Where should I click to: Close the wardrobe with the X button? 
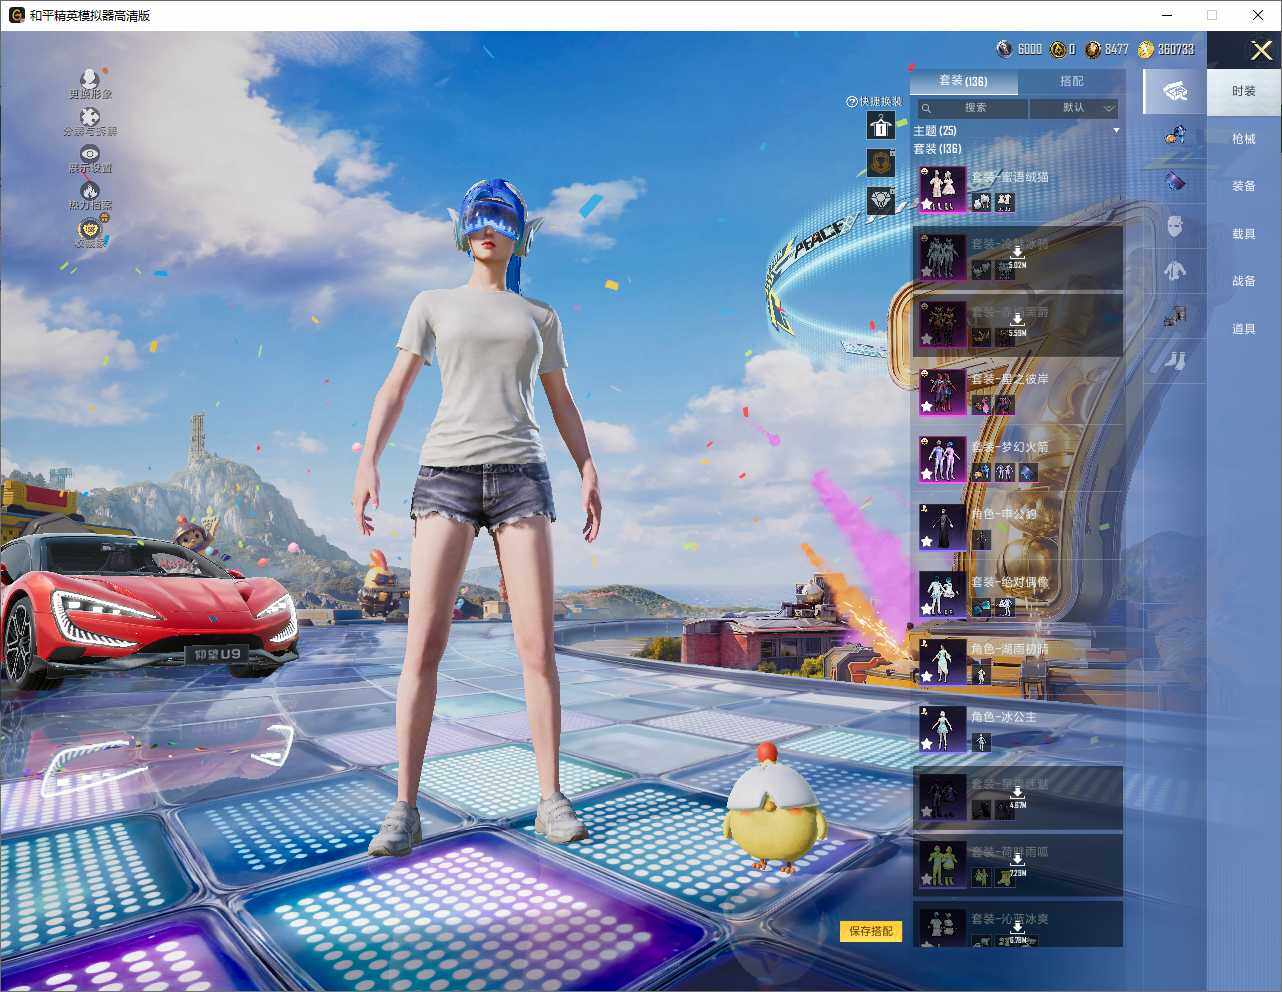coord(1261,50)
